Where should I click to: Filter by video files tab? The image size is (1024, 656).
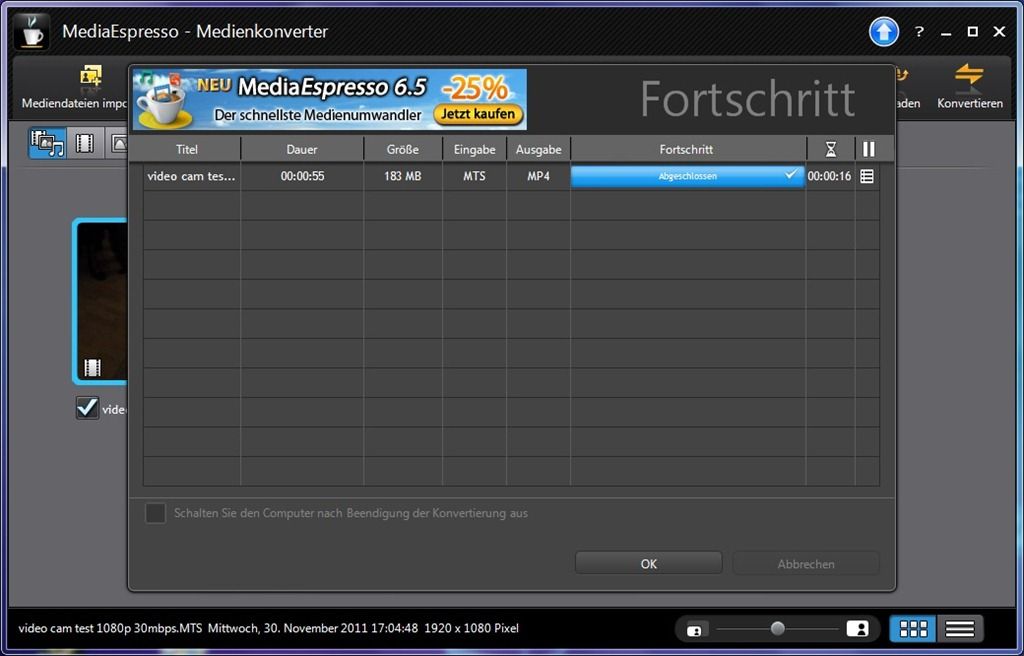click(x=85, y=143)
